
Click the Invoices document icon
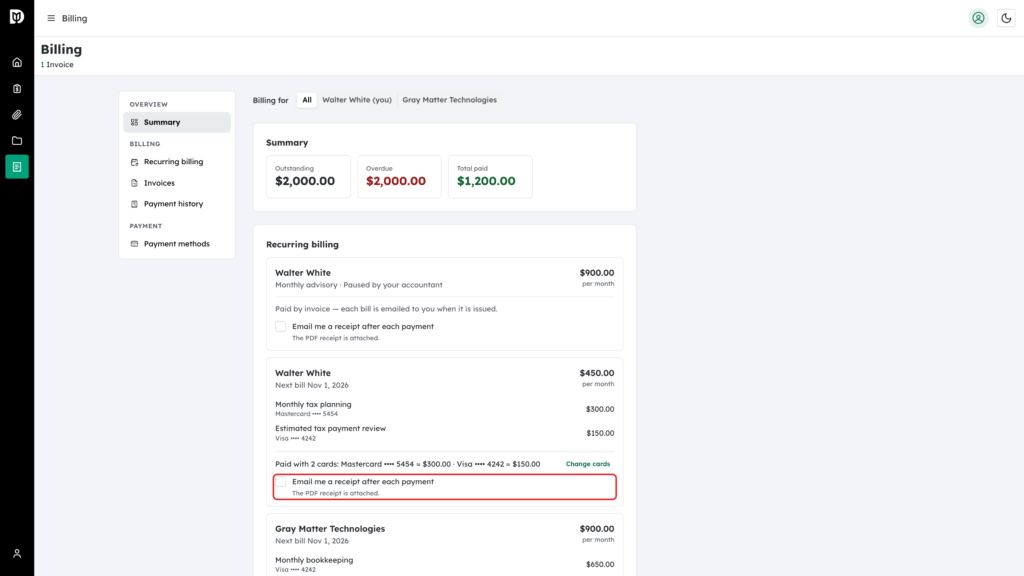tap(135, 183)
